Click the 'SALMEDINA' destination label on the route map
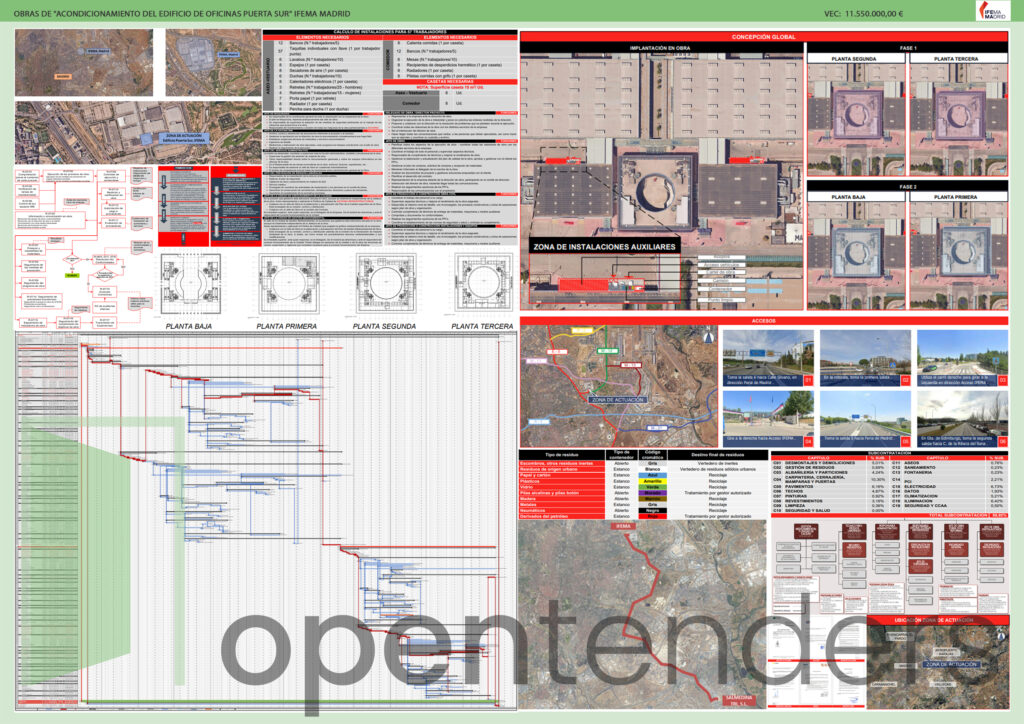Image resolution: width=1024 pixels, height=724 pixels. click(x=741, y=700)
